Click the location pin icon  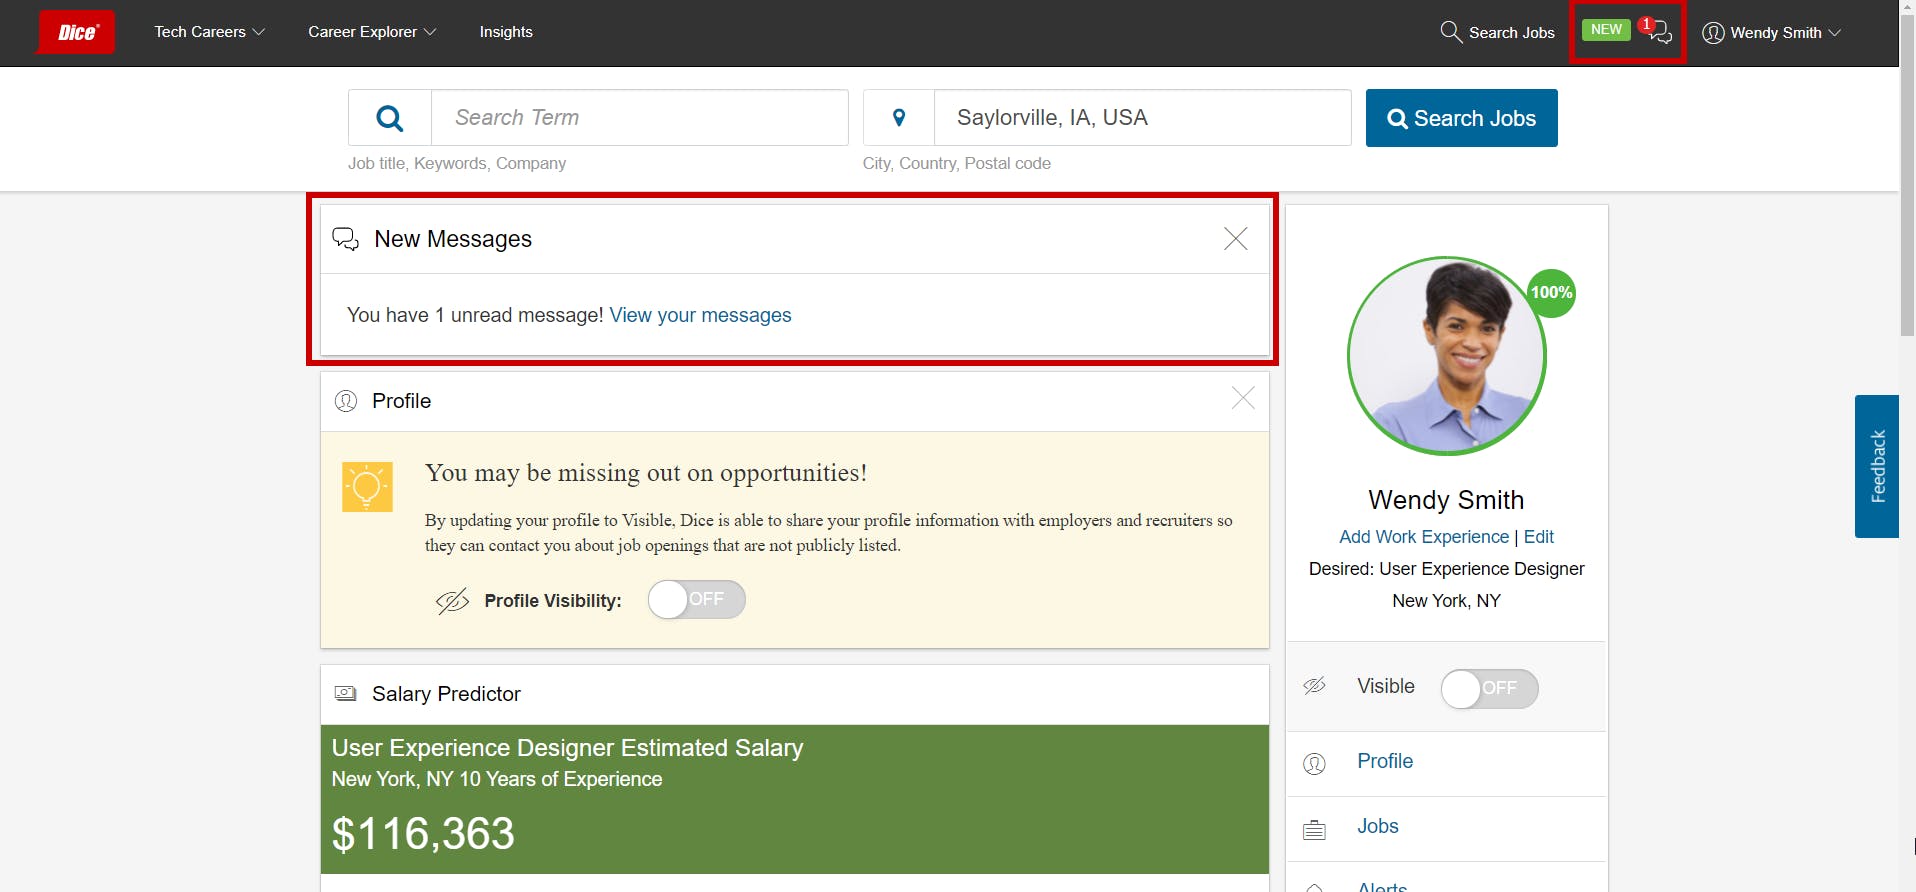(899, 118)
